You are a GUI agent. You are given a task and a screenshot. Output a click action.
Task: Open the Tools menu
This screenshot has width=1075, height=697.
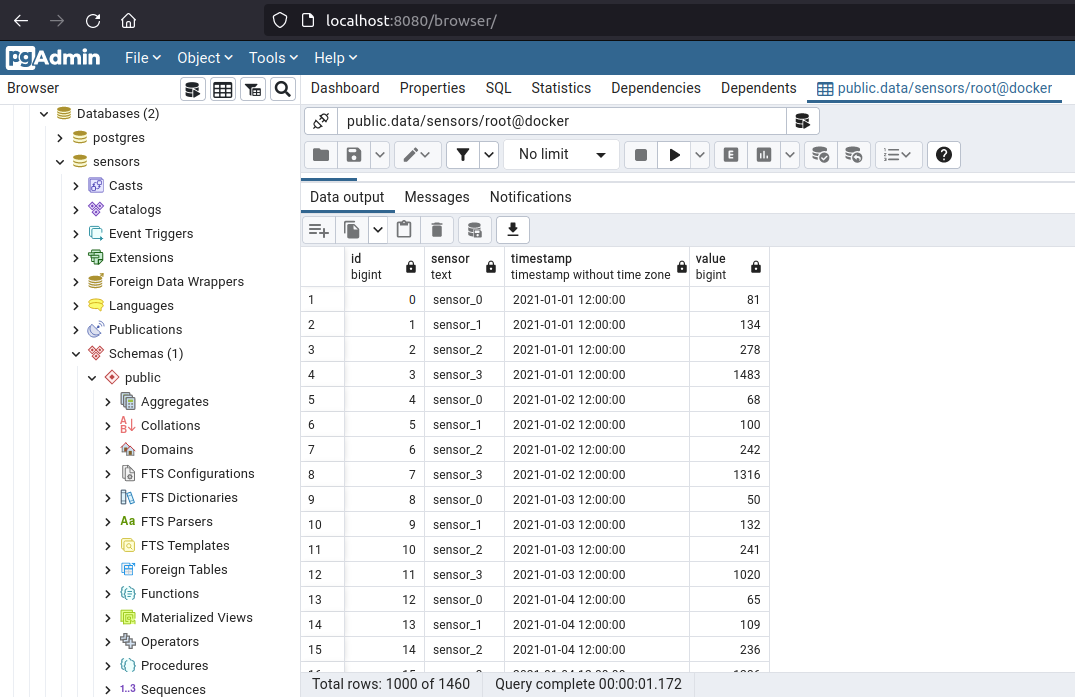pos(273,58)
